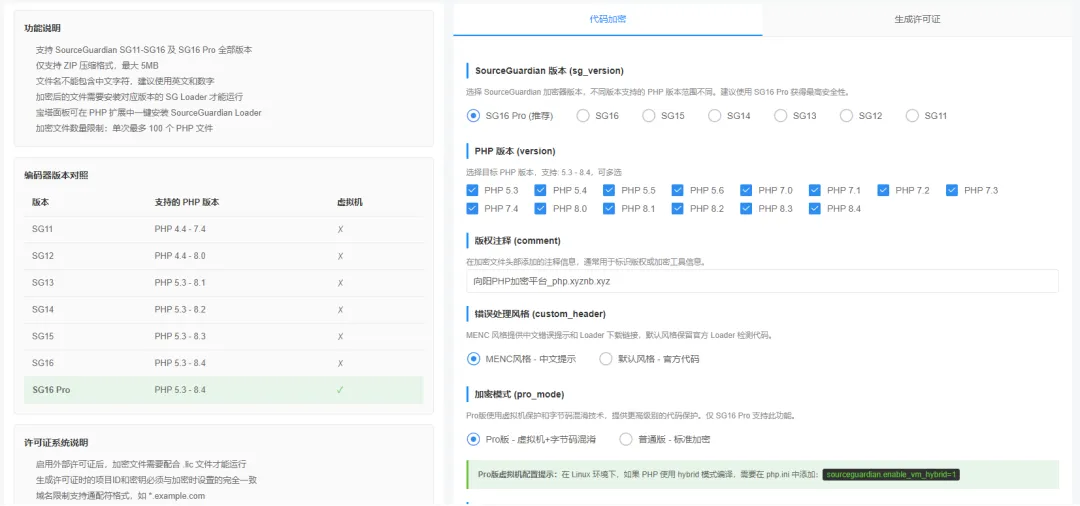Click the SourceGuardian 版本 (sg_version) heading
The image size is (1080, 506).
(x=549, y=70)
